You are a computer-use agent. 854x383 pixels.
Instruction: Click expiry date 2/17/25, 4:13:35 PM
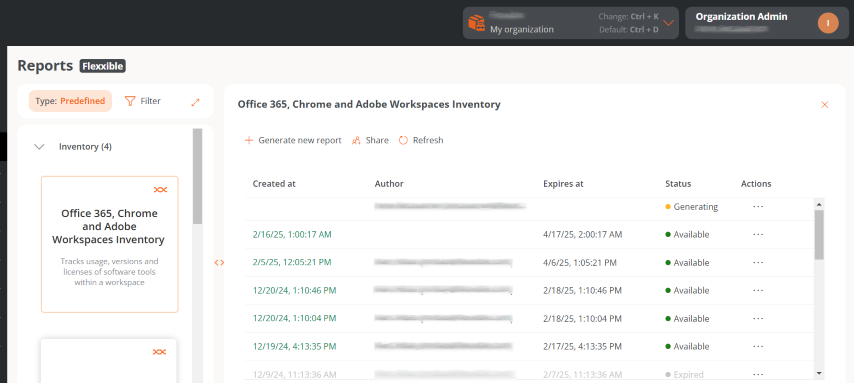582,346
